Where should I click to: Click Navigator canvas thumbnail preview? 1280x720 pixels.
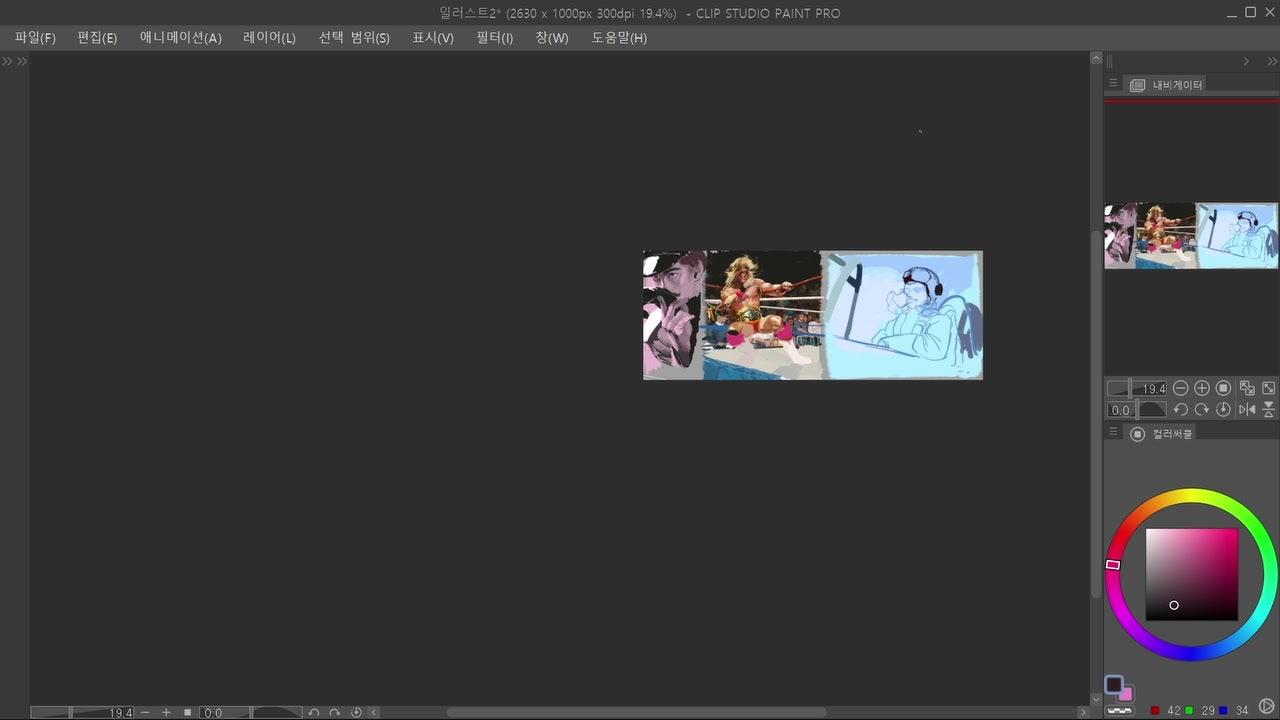click(1191, 235)
